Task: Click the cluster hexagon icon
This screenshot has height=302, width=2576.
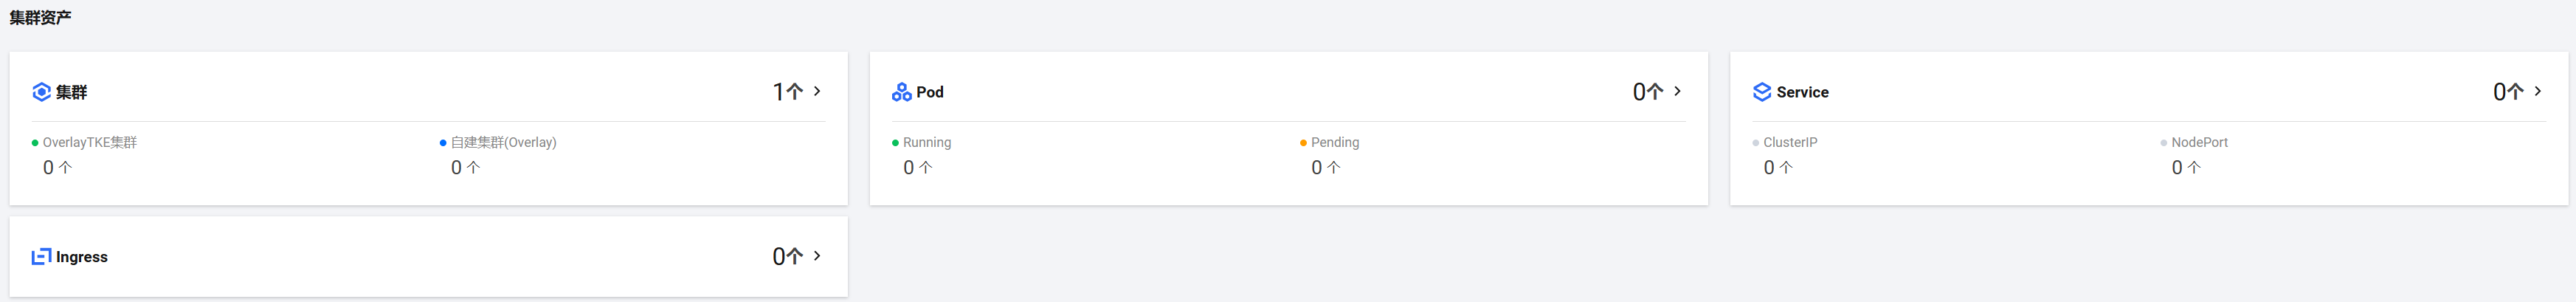Action: click(41, 92)
